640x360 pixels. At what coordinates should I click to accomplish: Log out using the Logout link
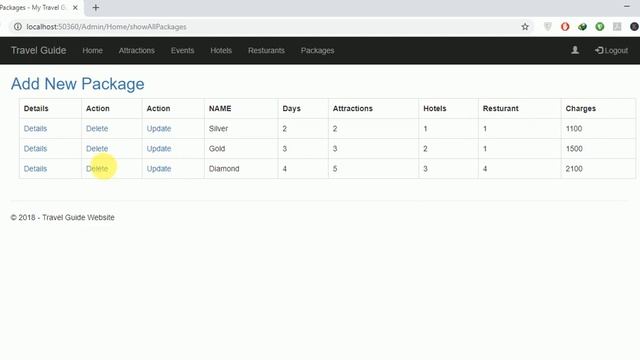pyautogui.click(x=611, y=51)
